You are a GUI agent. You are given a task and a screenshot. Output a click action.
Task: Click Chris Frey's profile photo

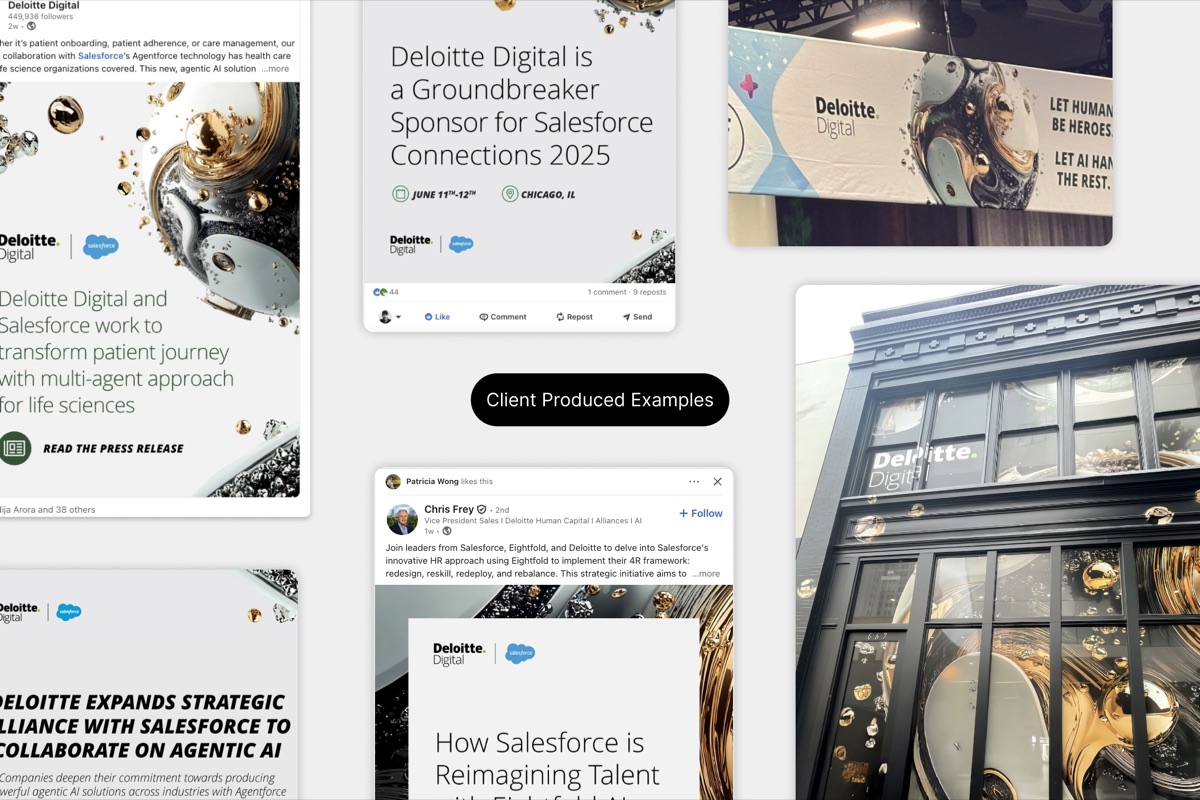pyautogui.click(x=402, y=519)
